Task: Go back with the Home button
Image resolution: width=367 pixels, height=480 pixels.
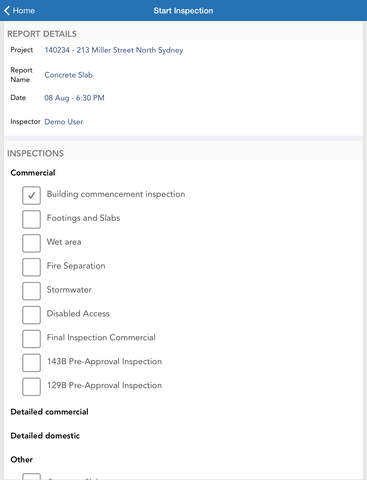Action: 19,11
